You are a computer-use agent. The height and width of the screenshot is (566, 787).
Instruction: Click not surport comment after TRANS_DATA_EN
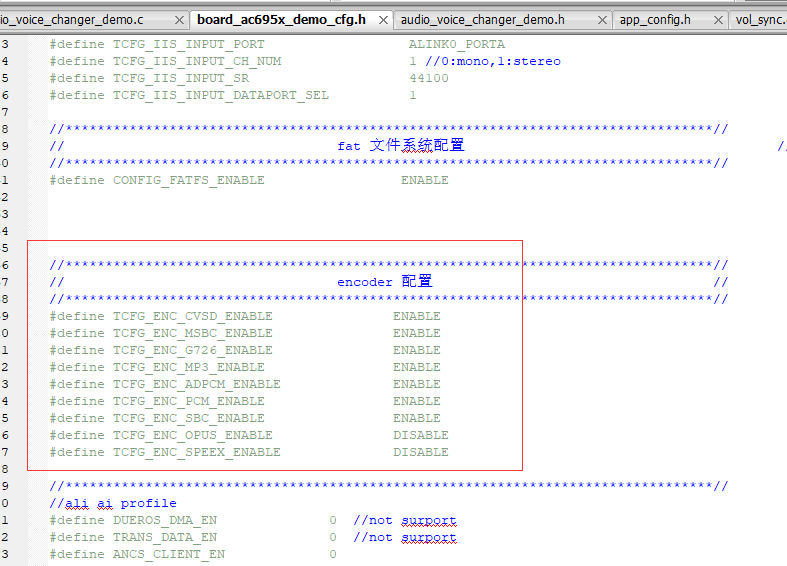tap(405, 537)
